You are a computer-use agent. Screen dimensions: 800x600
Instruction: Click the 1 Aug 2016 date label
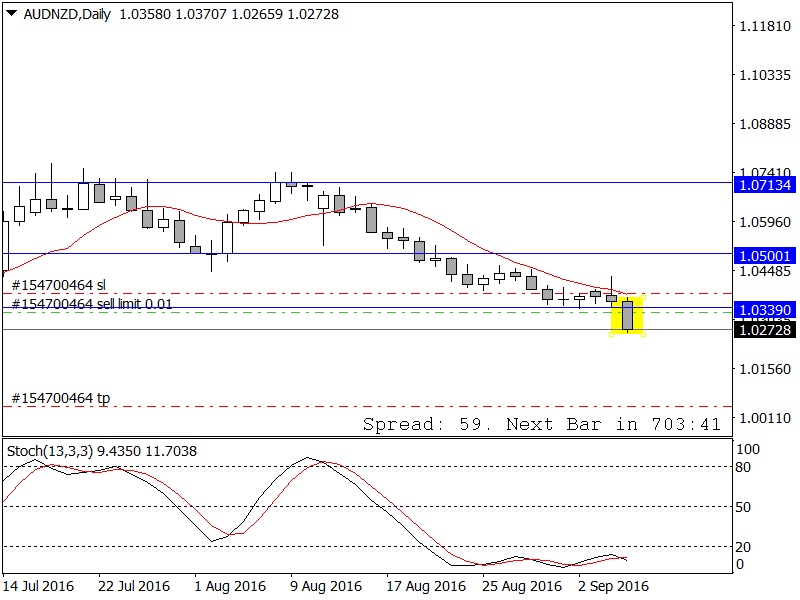[x=230, y=586]
